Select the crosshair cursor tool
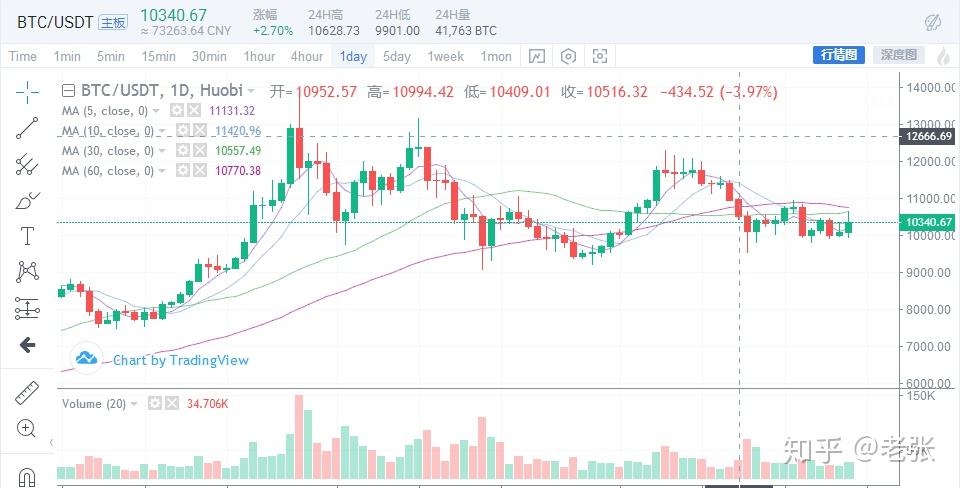The width and height of the screenshot is (960, 488). 27,92
